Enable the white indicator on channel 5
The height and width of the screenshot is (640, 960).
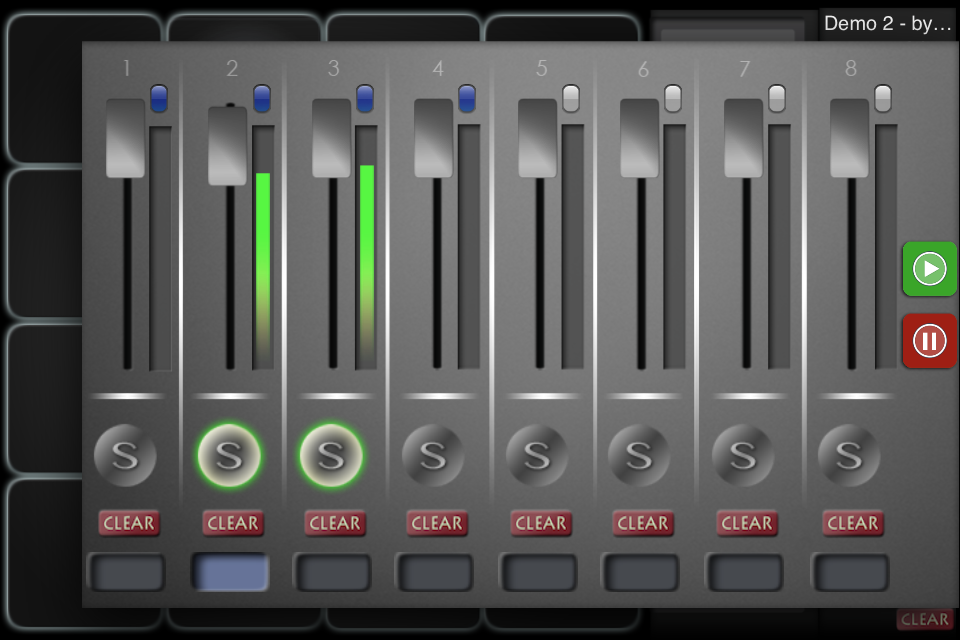tap(571, 98)
